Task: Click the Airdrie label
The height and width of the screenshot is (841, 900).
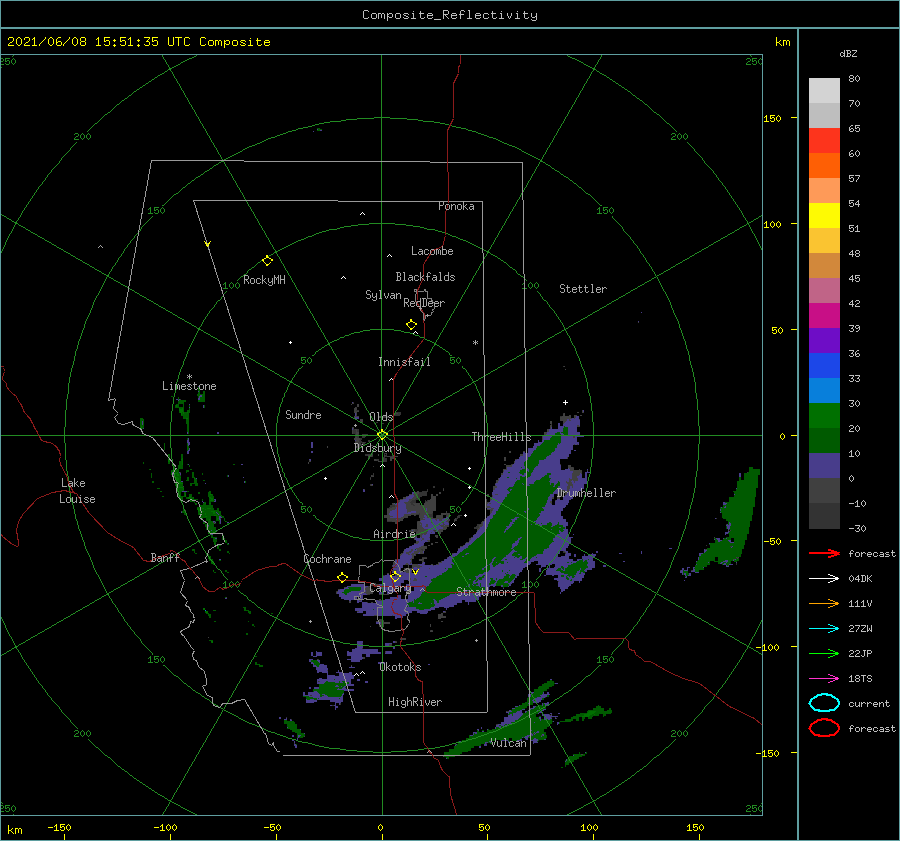Action: 394,534
